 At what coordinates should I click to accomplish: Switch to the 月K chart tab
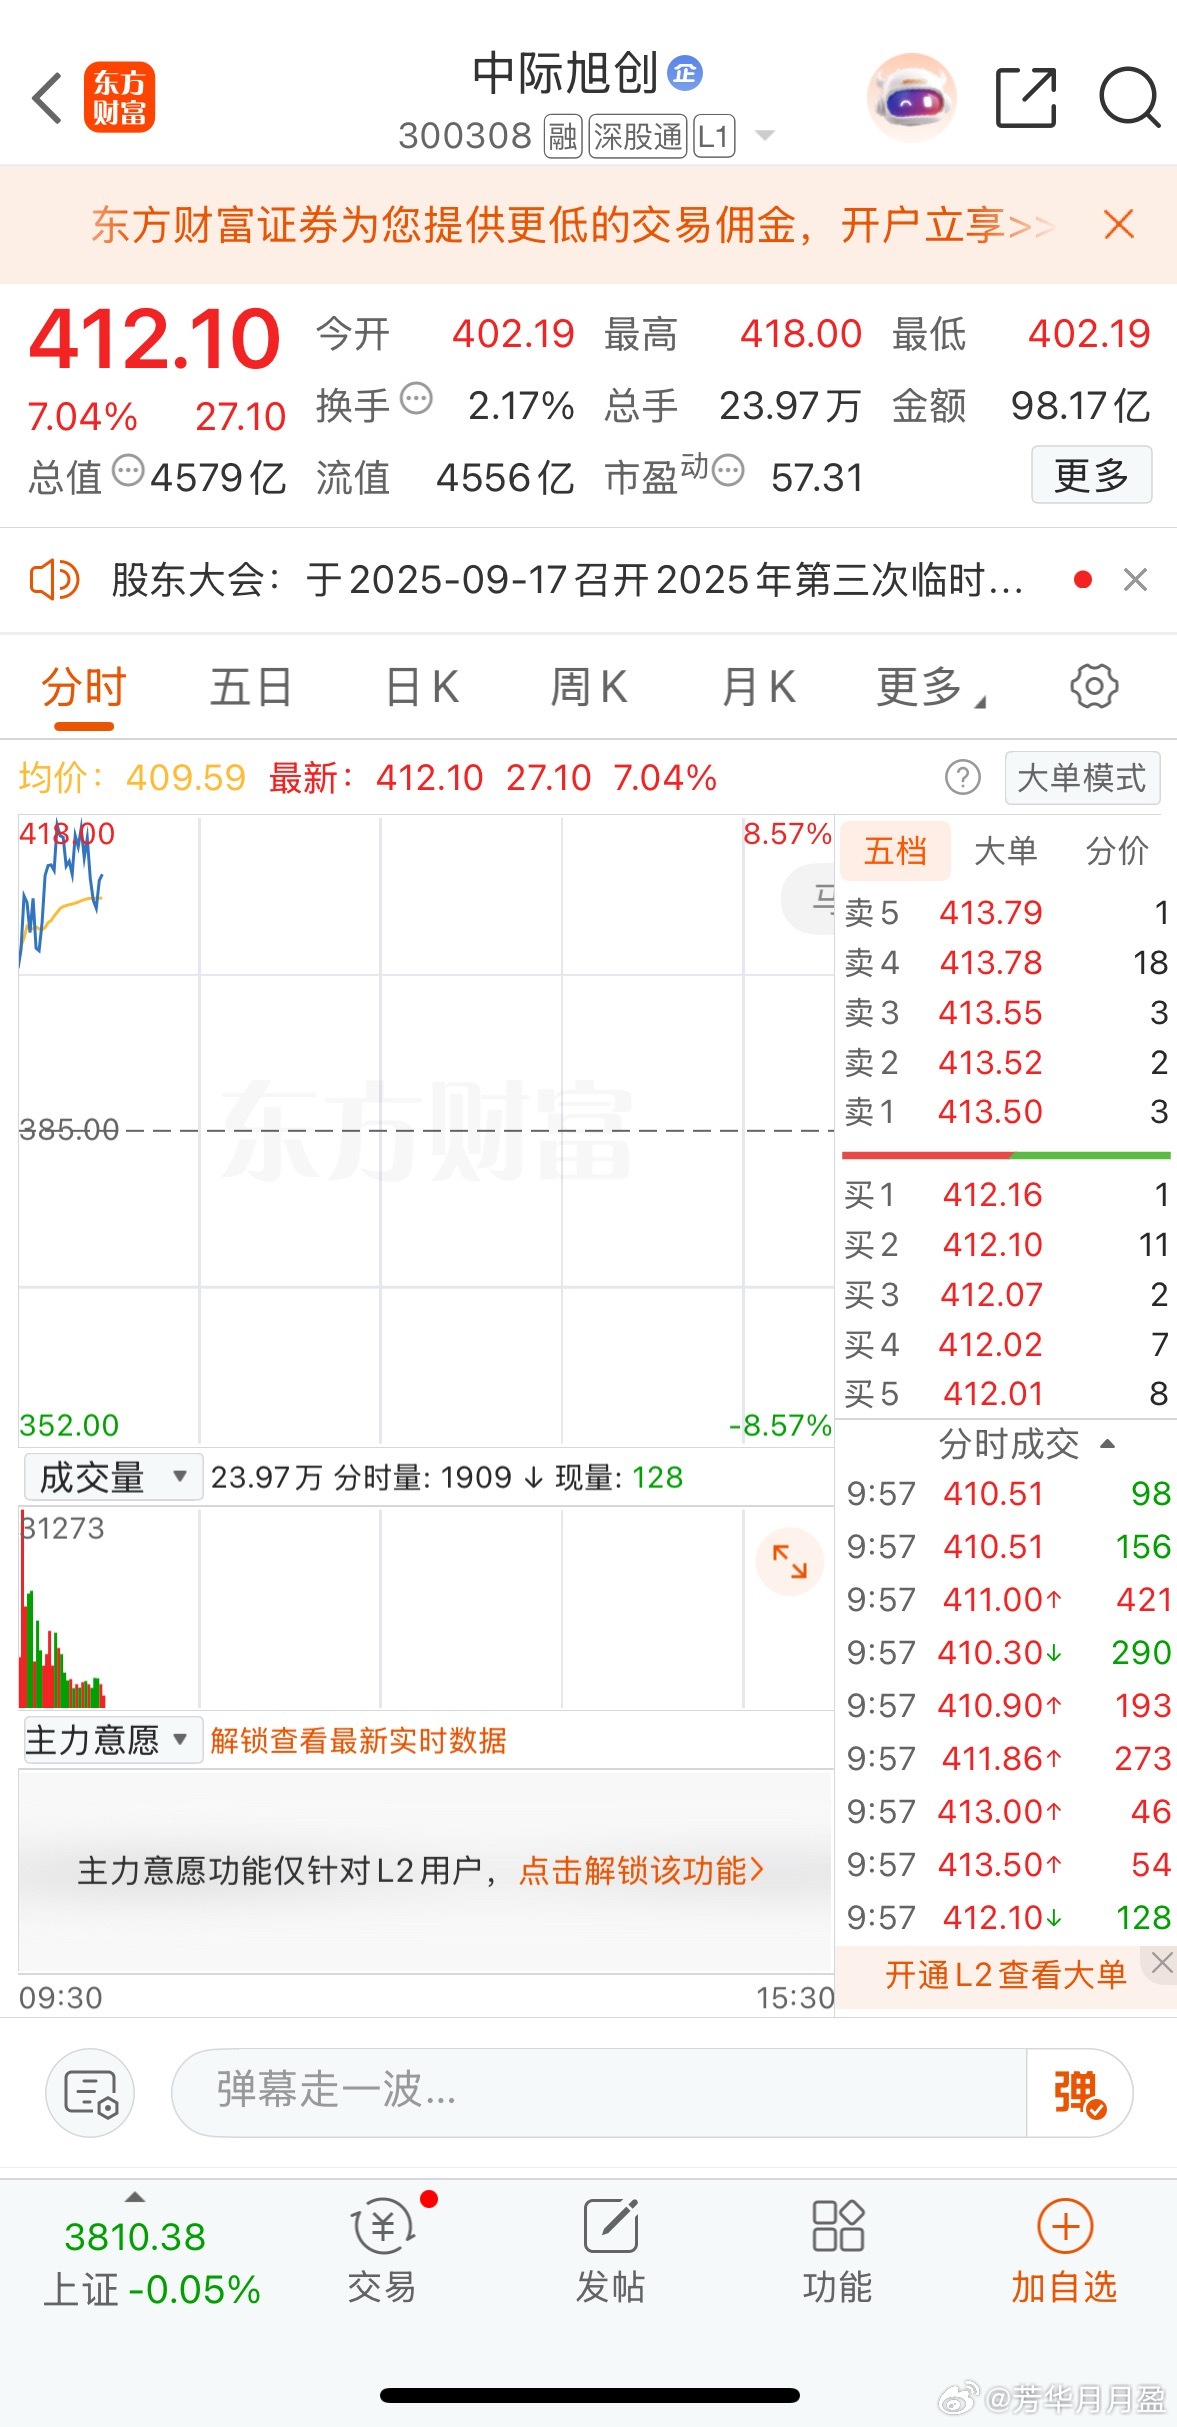coord(758,688)
